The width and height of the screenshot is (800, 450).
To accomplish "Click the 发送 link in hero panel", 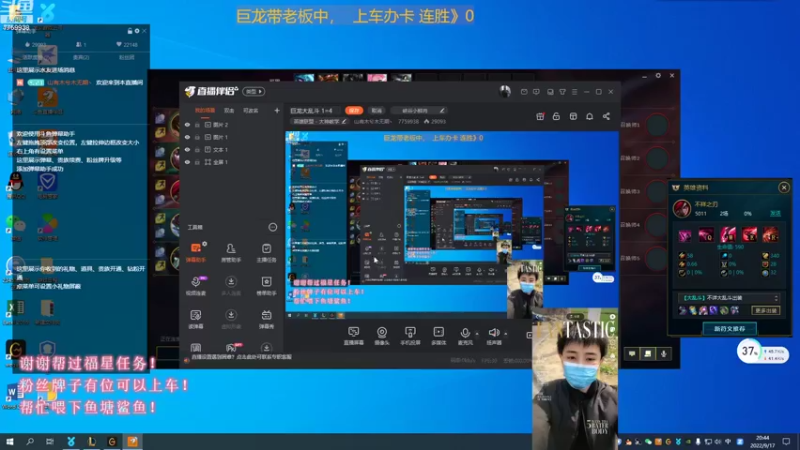I will click(x=775, y=214).
